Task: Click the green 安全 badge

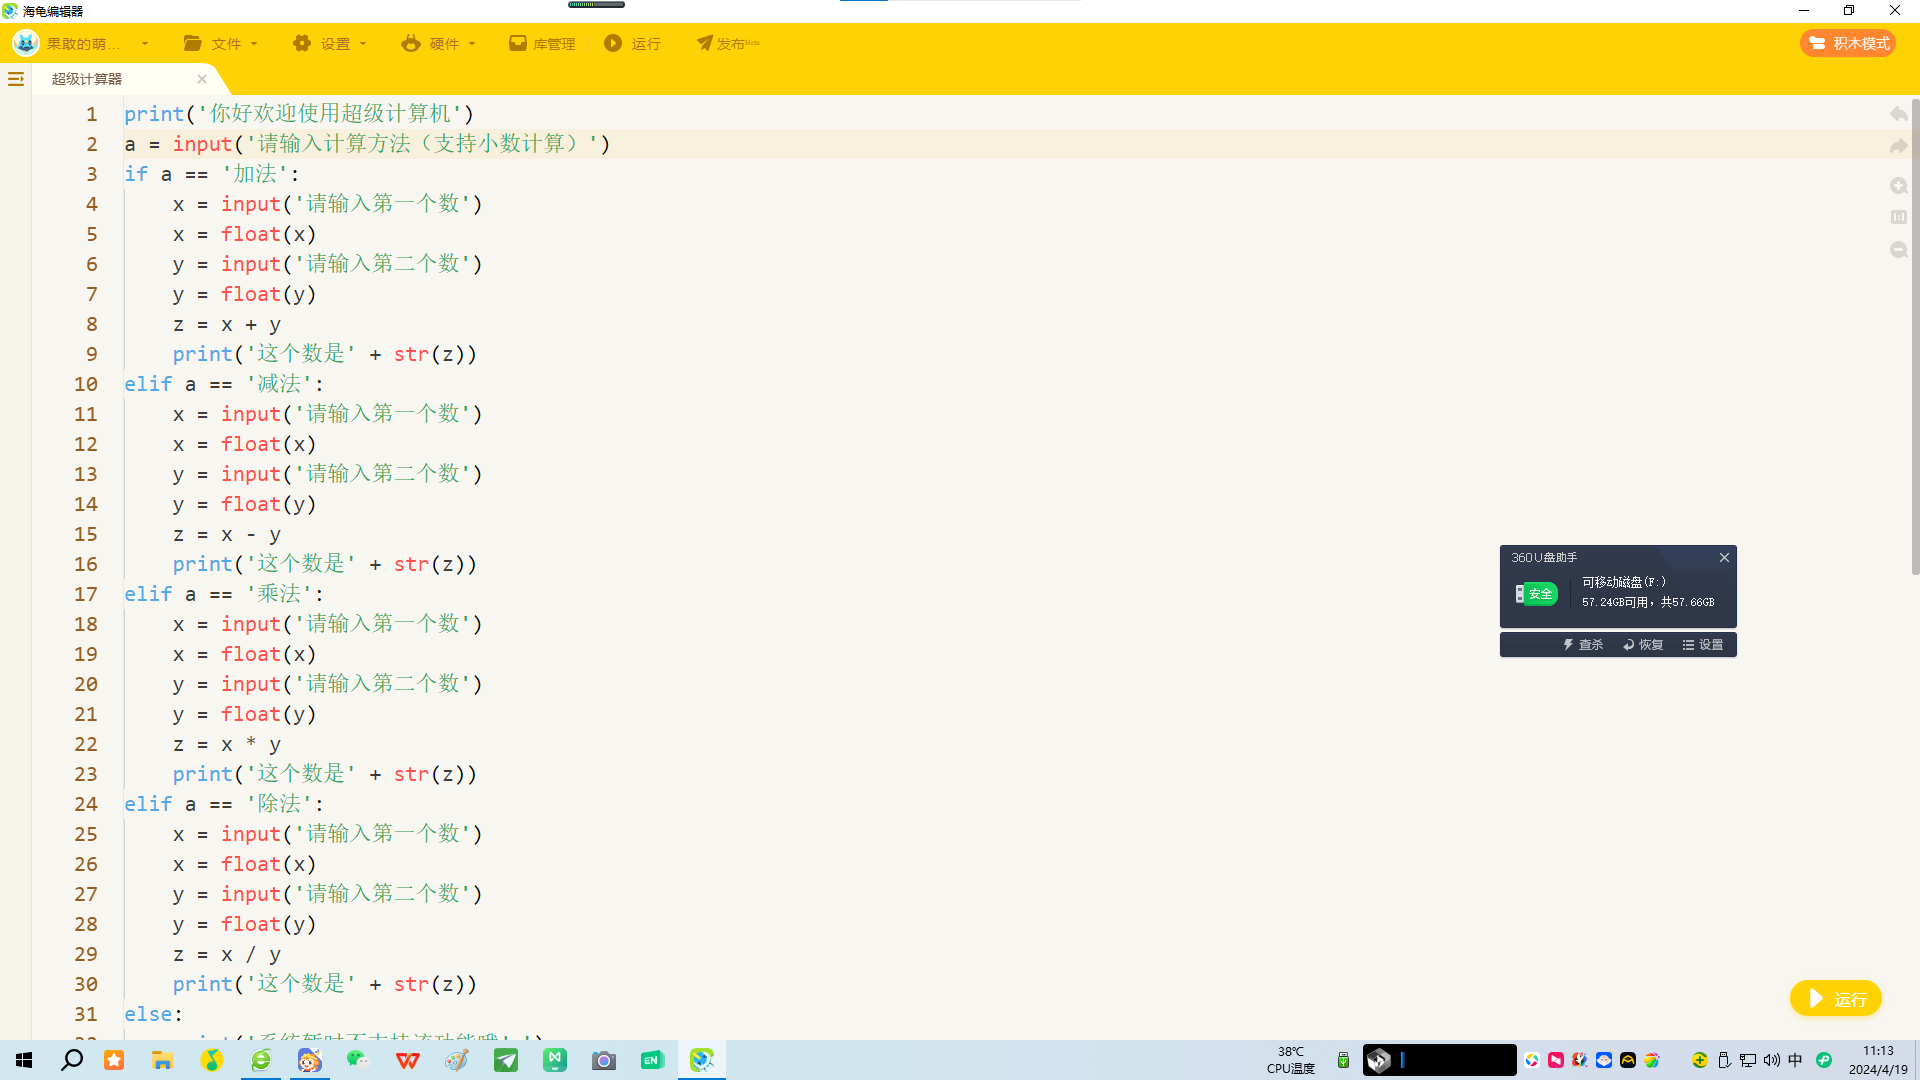Action: tap(1537, 594)
